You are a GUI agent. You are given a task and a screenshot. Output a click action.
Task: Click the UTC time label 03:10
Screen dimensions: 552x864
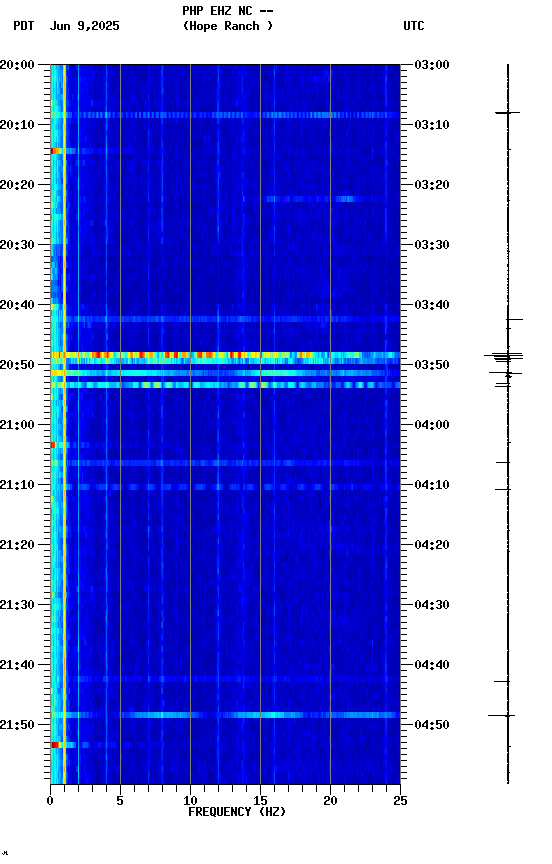[432, 125]
